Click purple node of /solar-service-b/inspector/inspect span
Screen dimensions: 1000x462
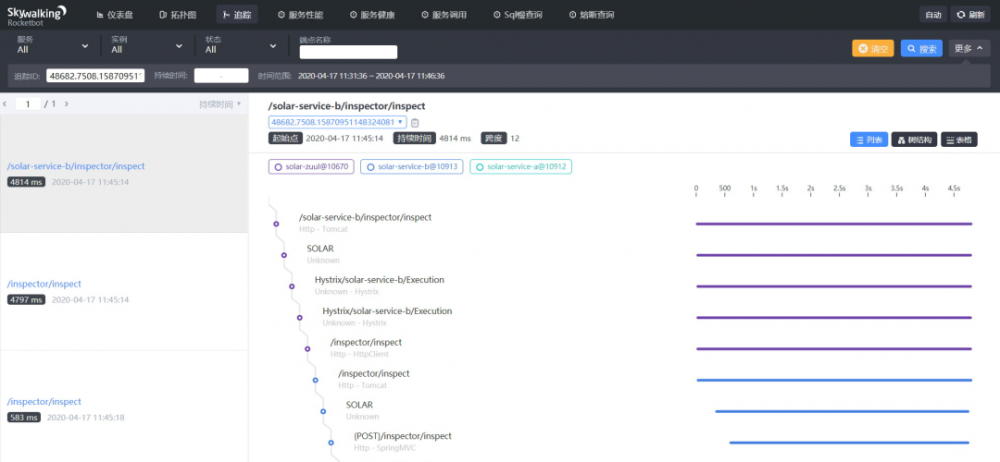tap(276, 223)
